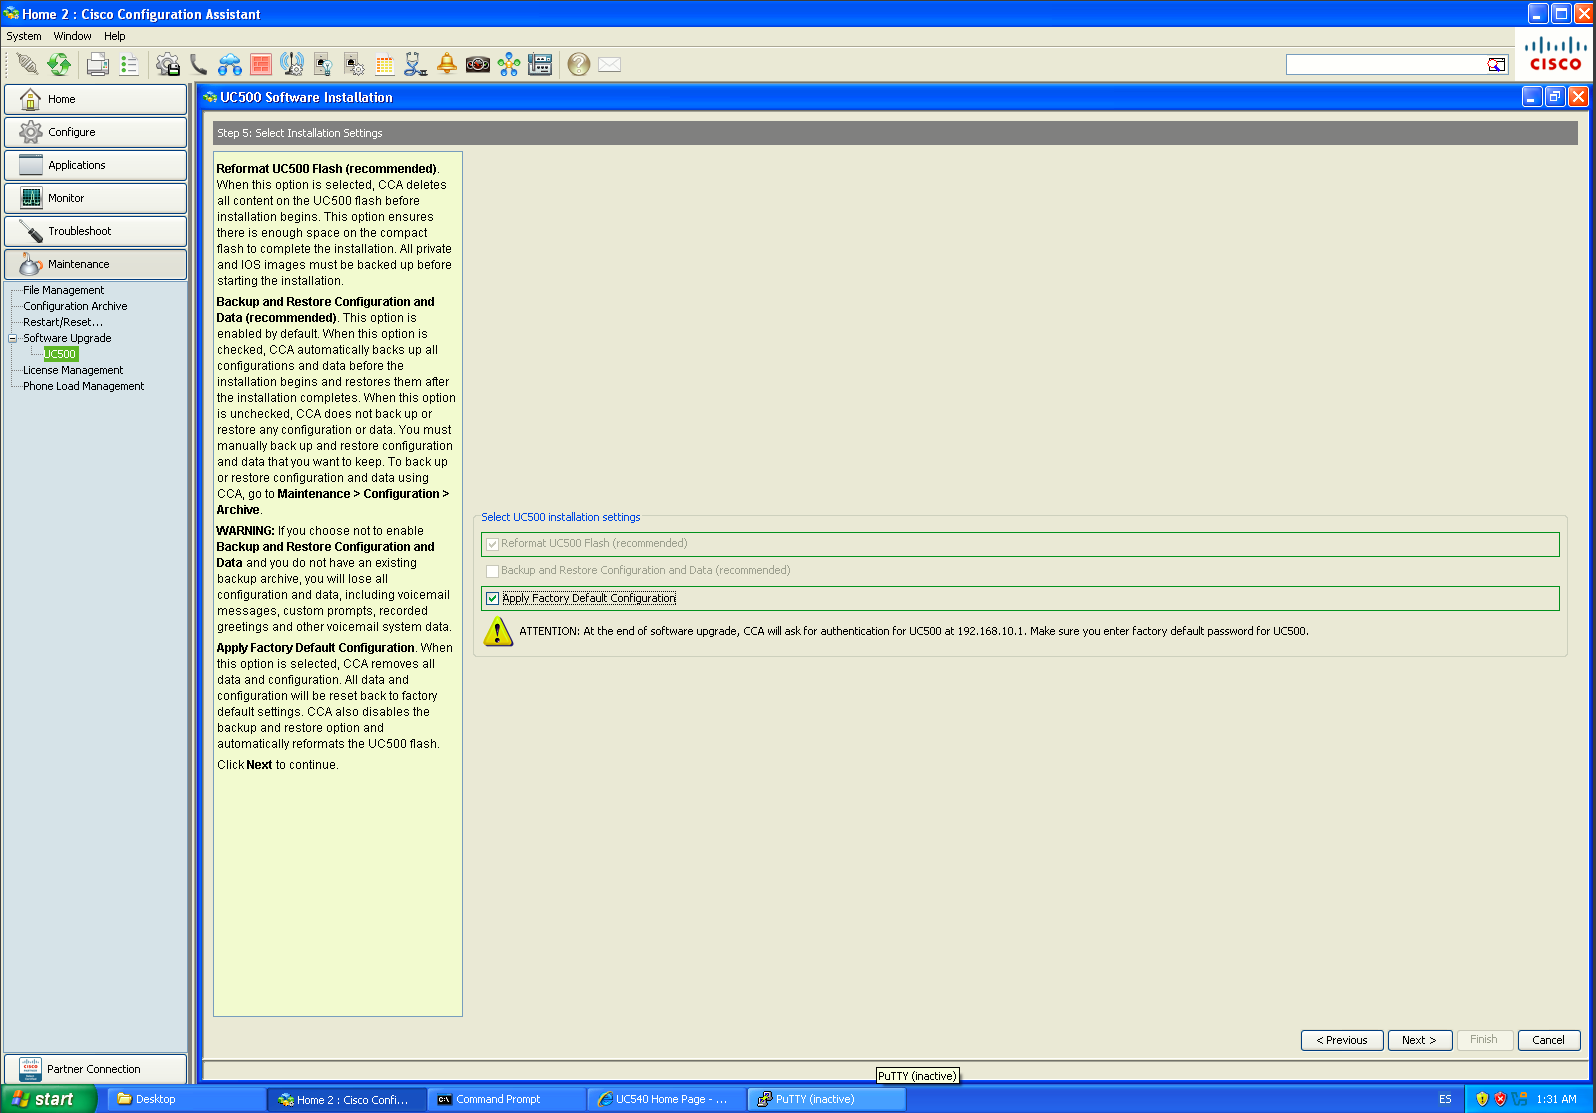Viewport: 1596px width, 1113px height.
Task: Open the Window menu
Action: pyautogui.click(x=73, y=36)
